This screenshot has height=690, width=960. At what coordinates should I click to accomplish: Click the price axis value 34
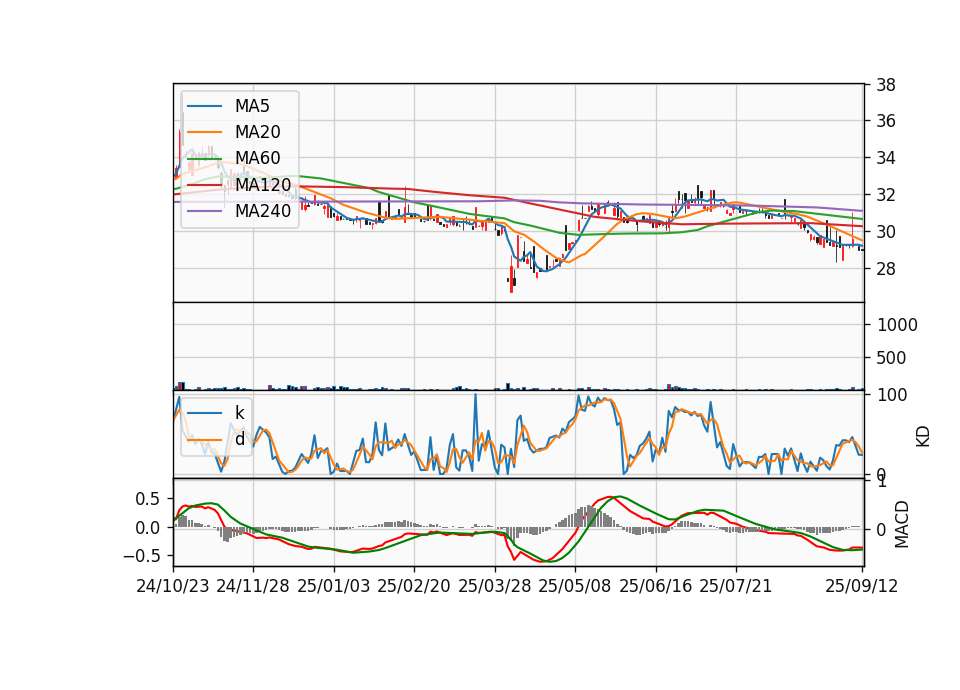[x=886, y=158]
